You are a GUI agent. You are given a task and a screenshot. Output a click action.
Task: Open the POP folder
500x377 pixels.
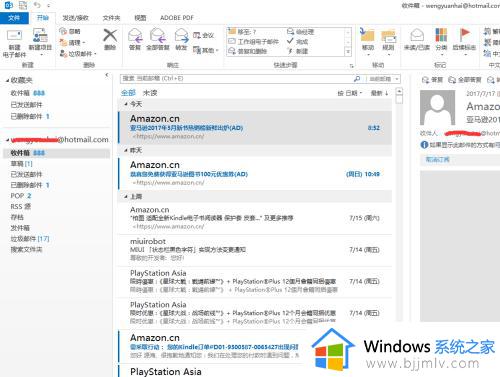coord(21,196)
